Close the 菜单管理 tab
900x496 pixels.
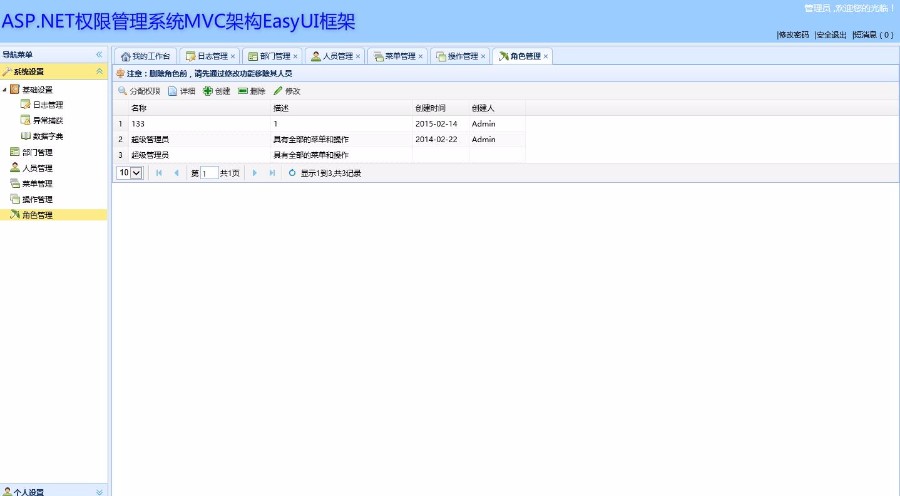pyautogui.click(x=420, y=56)
